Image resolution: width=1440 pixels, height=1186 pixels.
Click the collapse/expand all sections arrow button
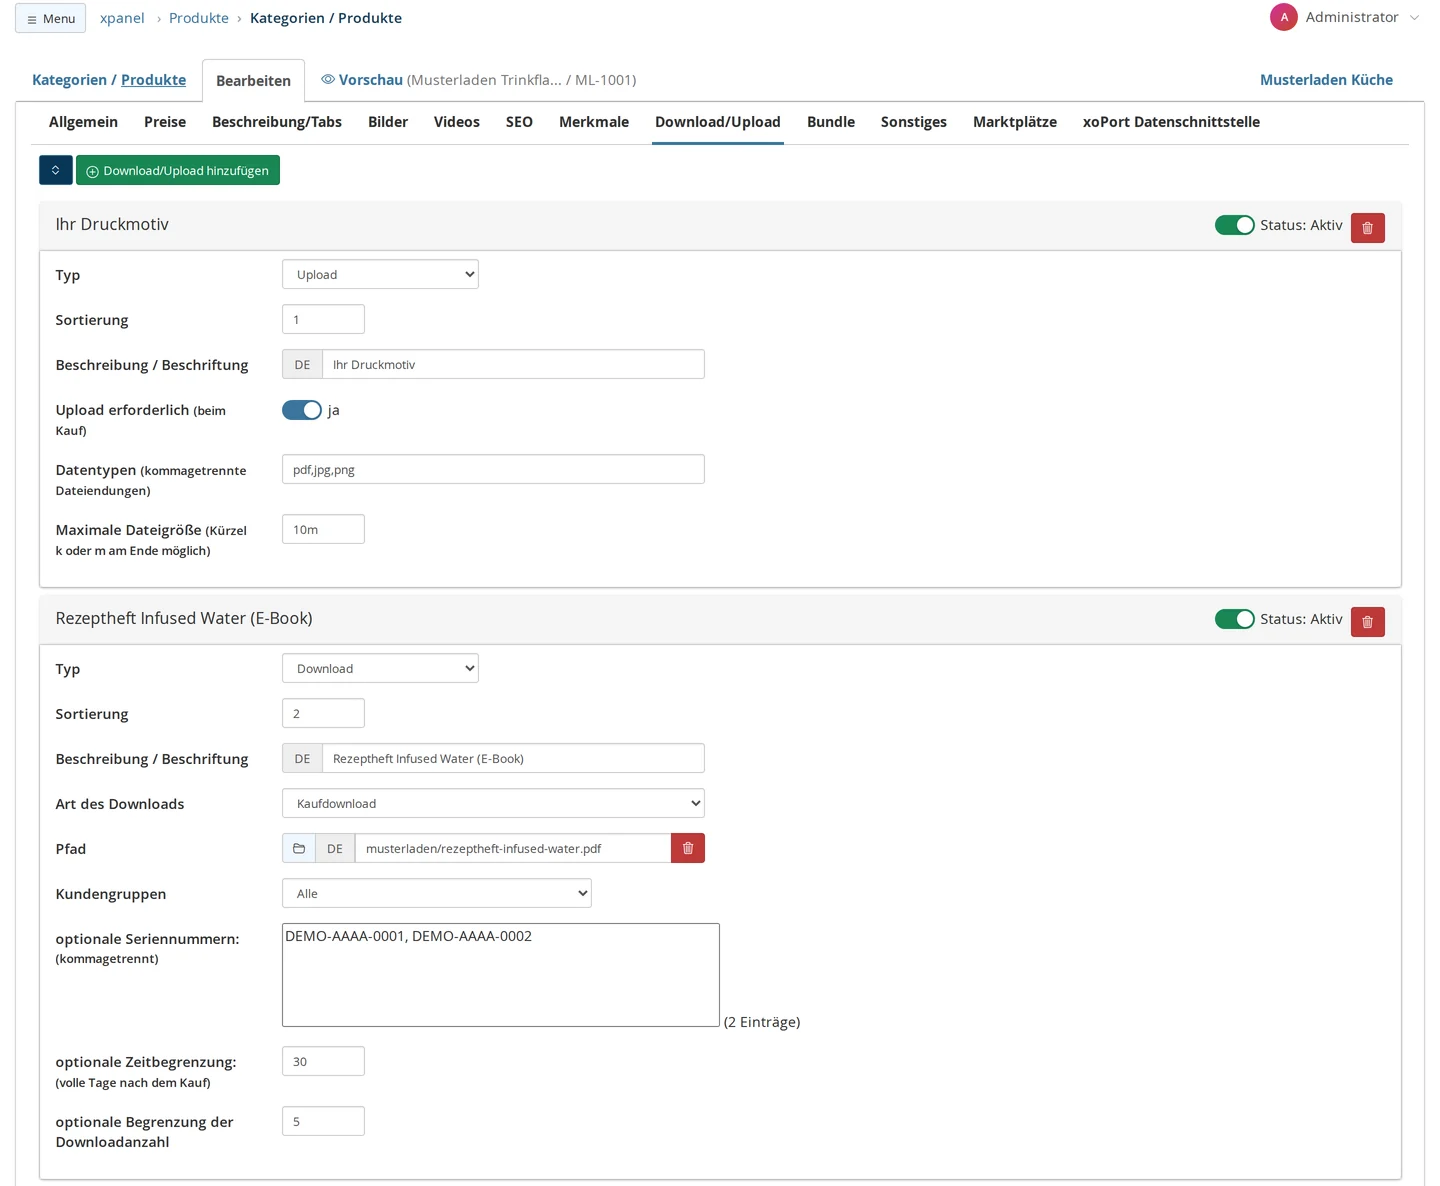tap(56, 170)
